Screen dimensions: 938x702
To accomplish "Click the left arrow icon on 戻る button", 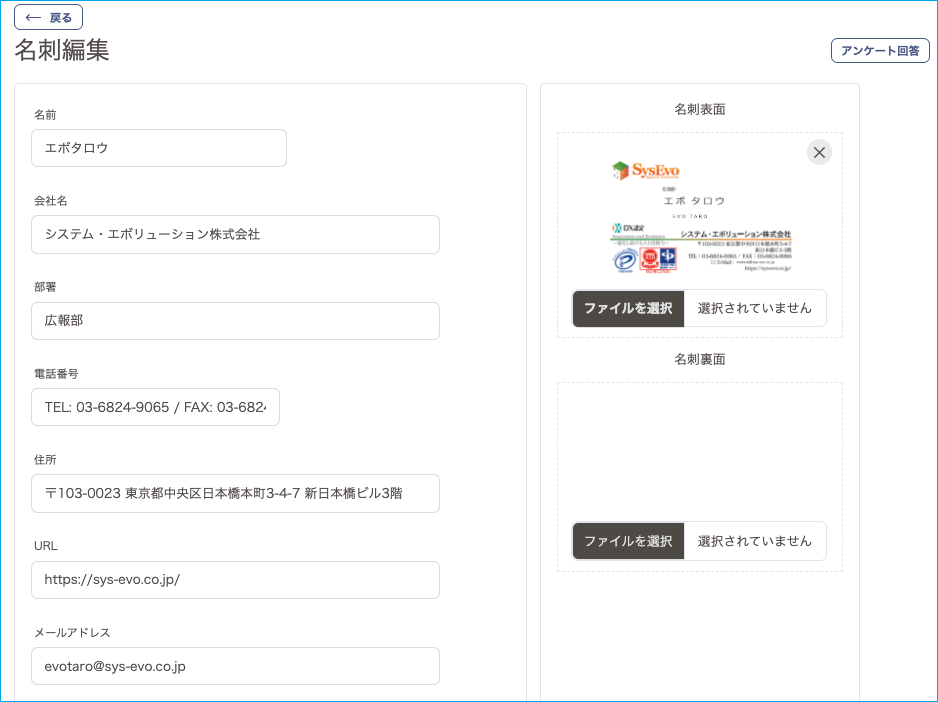I will click(36, 16).
